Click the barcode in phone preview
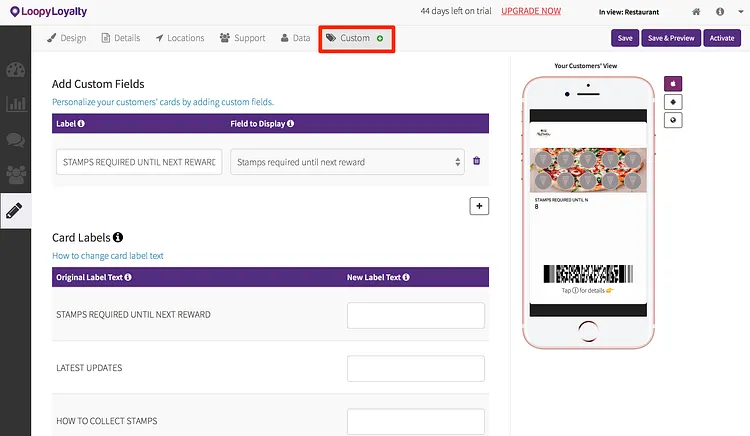This screenshot has height=436, width=750. 588,274
